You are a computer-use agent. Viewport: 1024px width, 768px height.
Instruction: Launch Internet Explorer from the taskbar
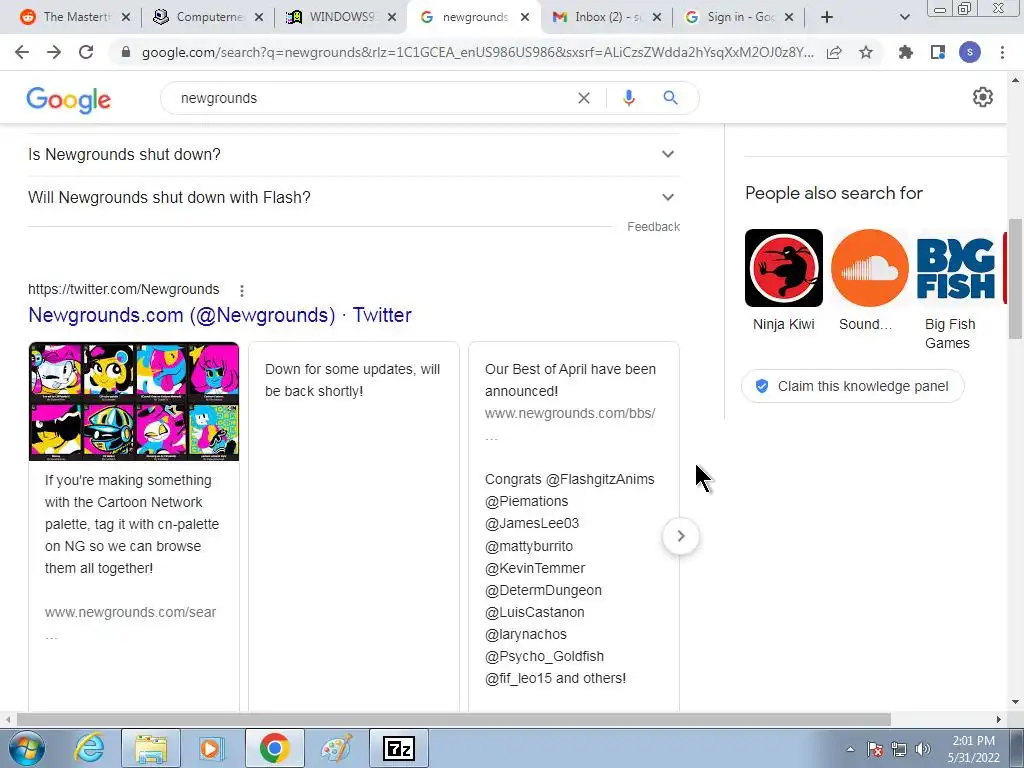88,748
